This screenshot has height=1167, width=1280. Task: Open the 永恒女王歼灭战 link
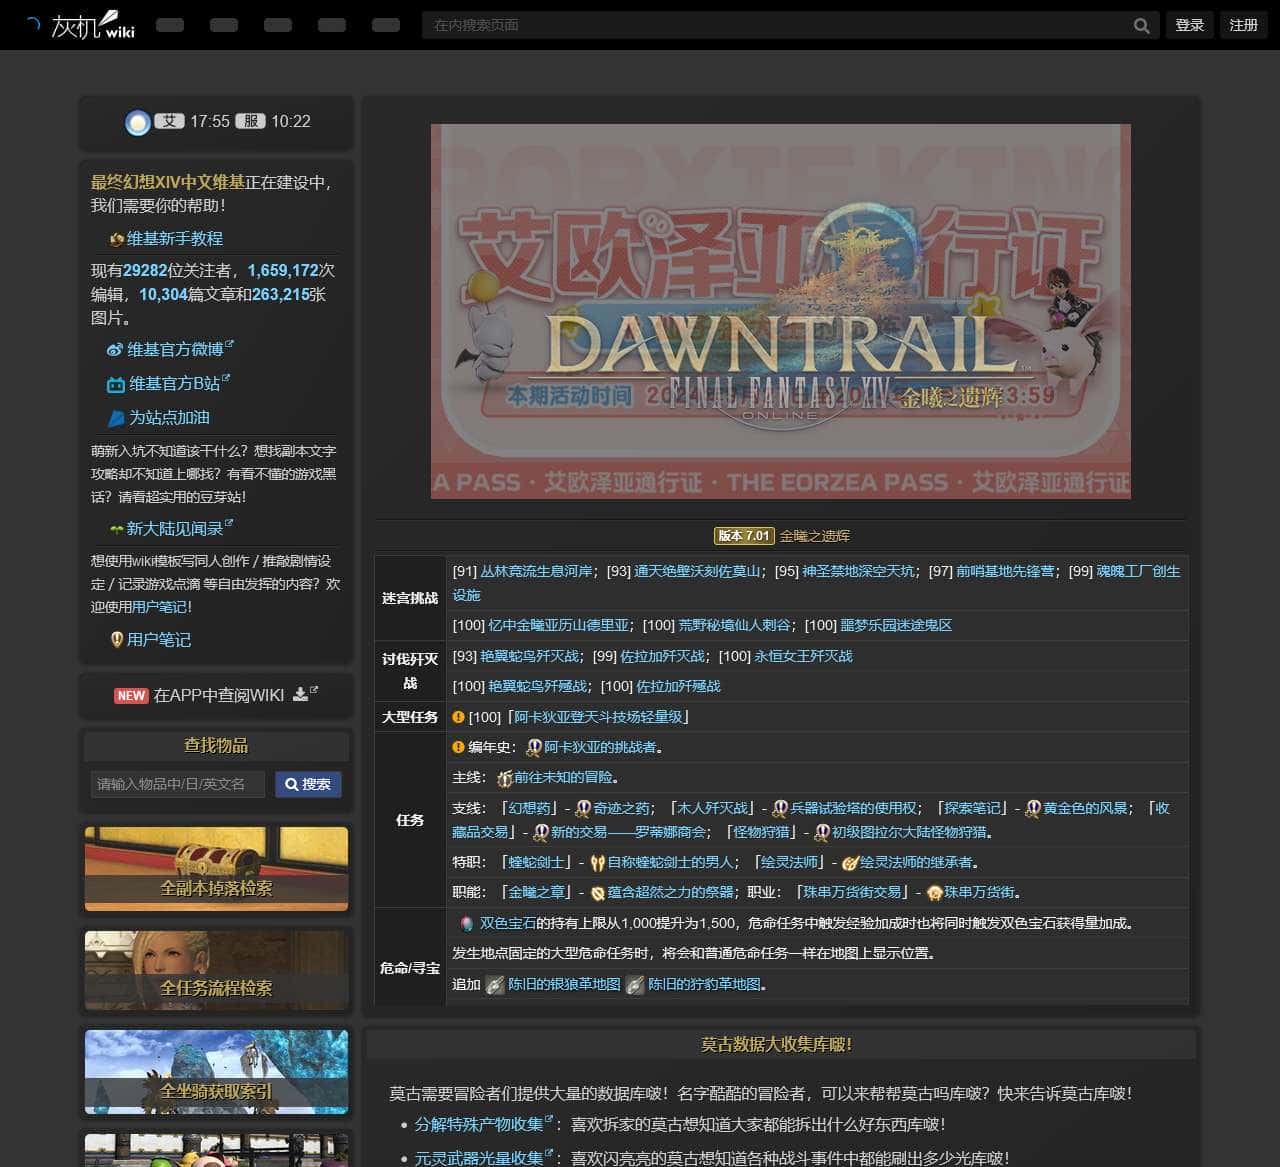click(x=803, y=656)
